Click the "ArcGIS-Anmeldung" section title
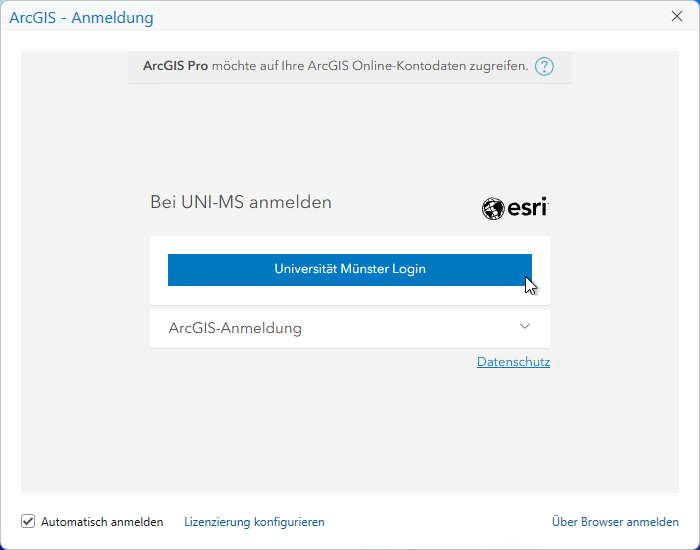 tap(235, 328)
